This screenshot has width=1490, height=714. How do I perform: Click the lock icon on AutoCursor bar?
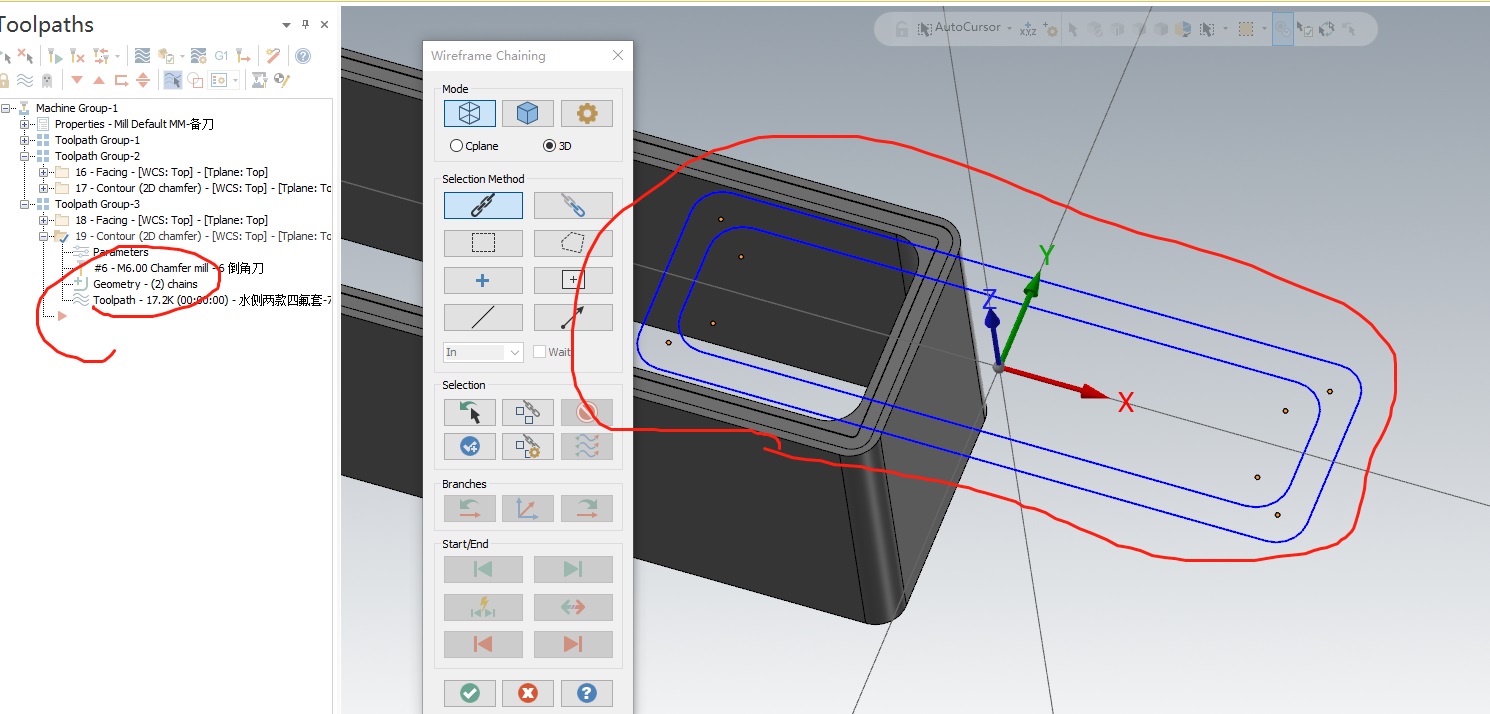coord(902,29)
